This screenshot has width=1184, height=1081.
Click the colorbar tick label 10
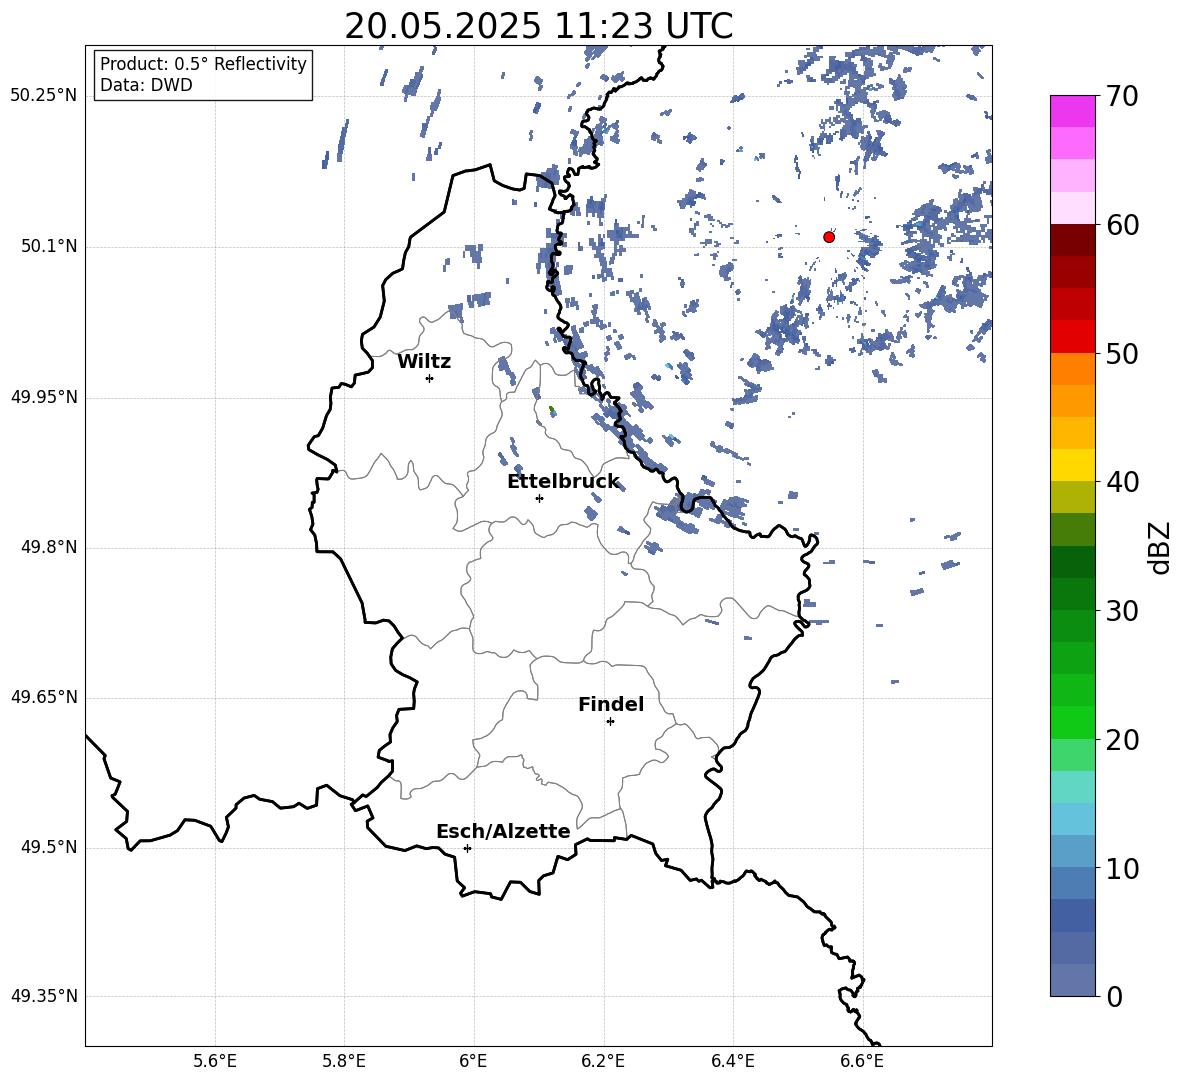pos(1122,868)
